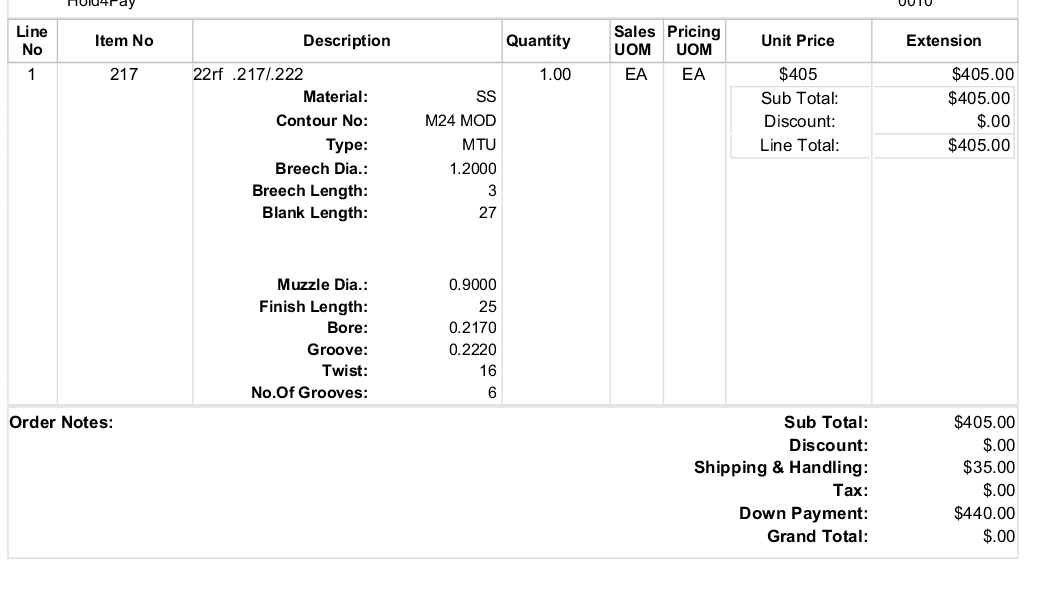The height and width of the screenshot is (602, 1051).
Task: Click the Item No value 217
Action: pyautogui.click(x=124, y=74)
